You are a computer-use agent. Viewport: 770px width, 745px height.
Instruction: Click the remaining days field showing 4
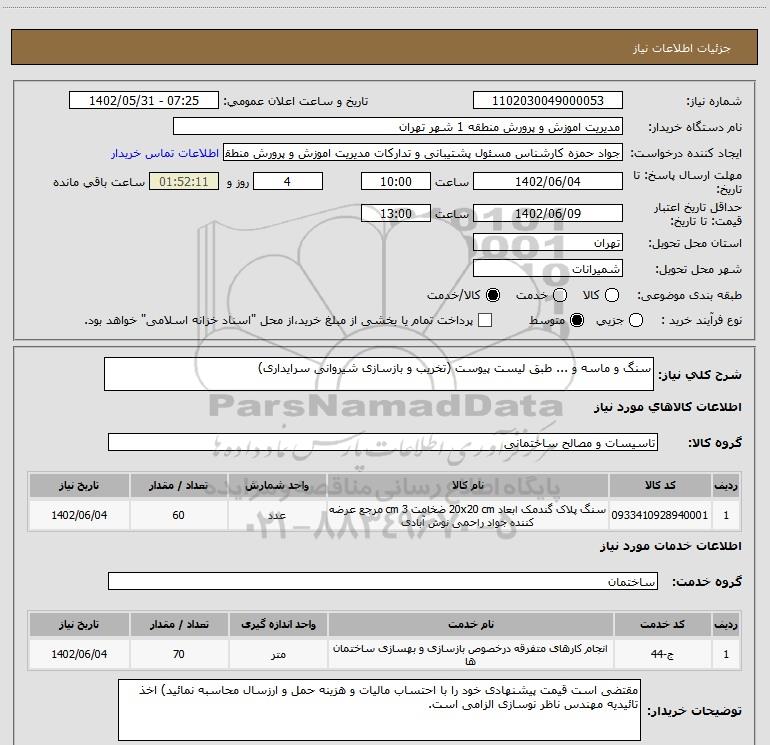pyautogui.click(x=288, y=182)
